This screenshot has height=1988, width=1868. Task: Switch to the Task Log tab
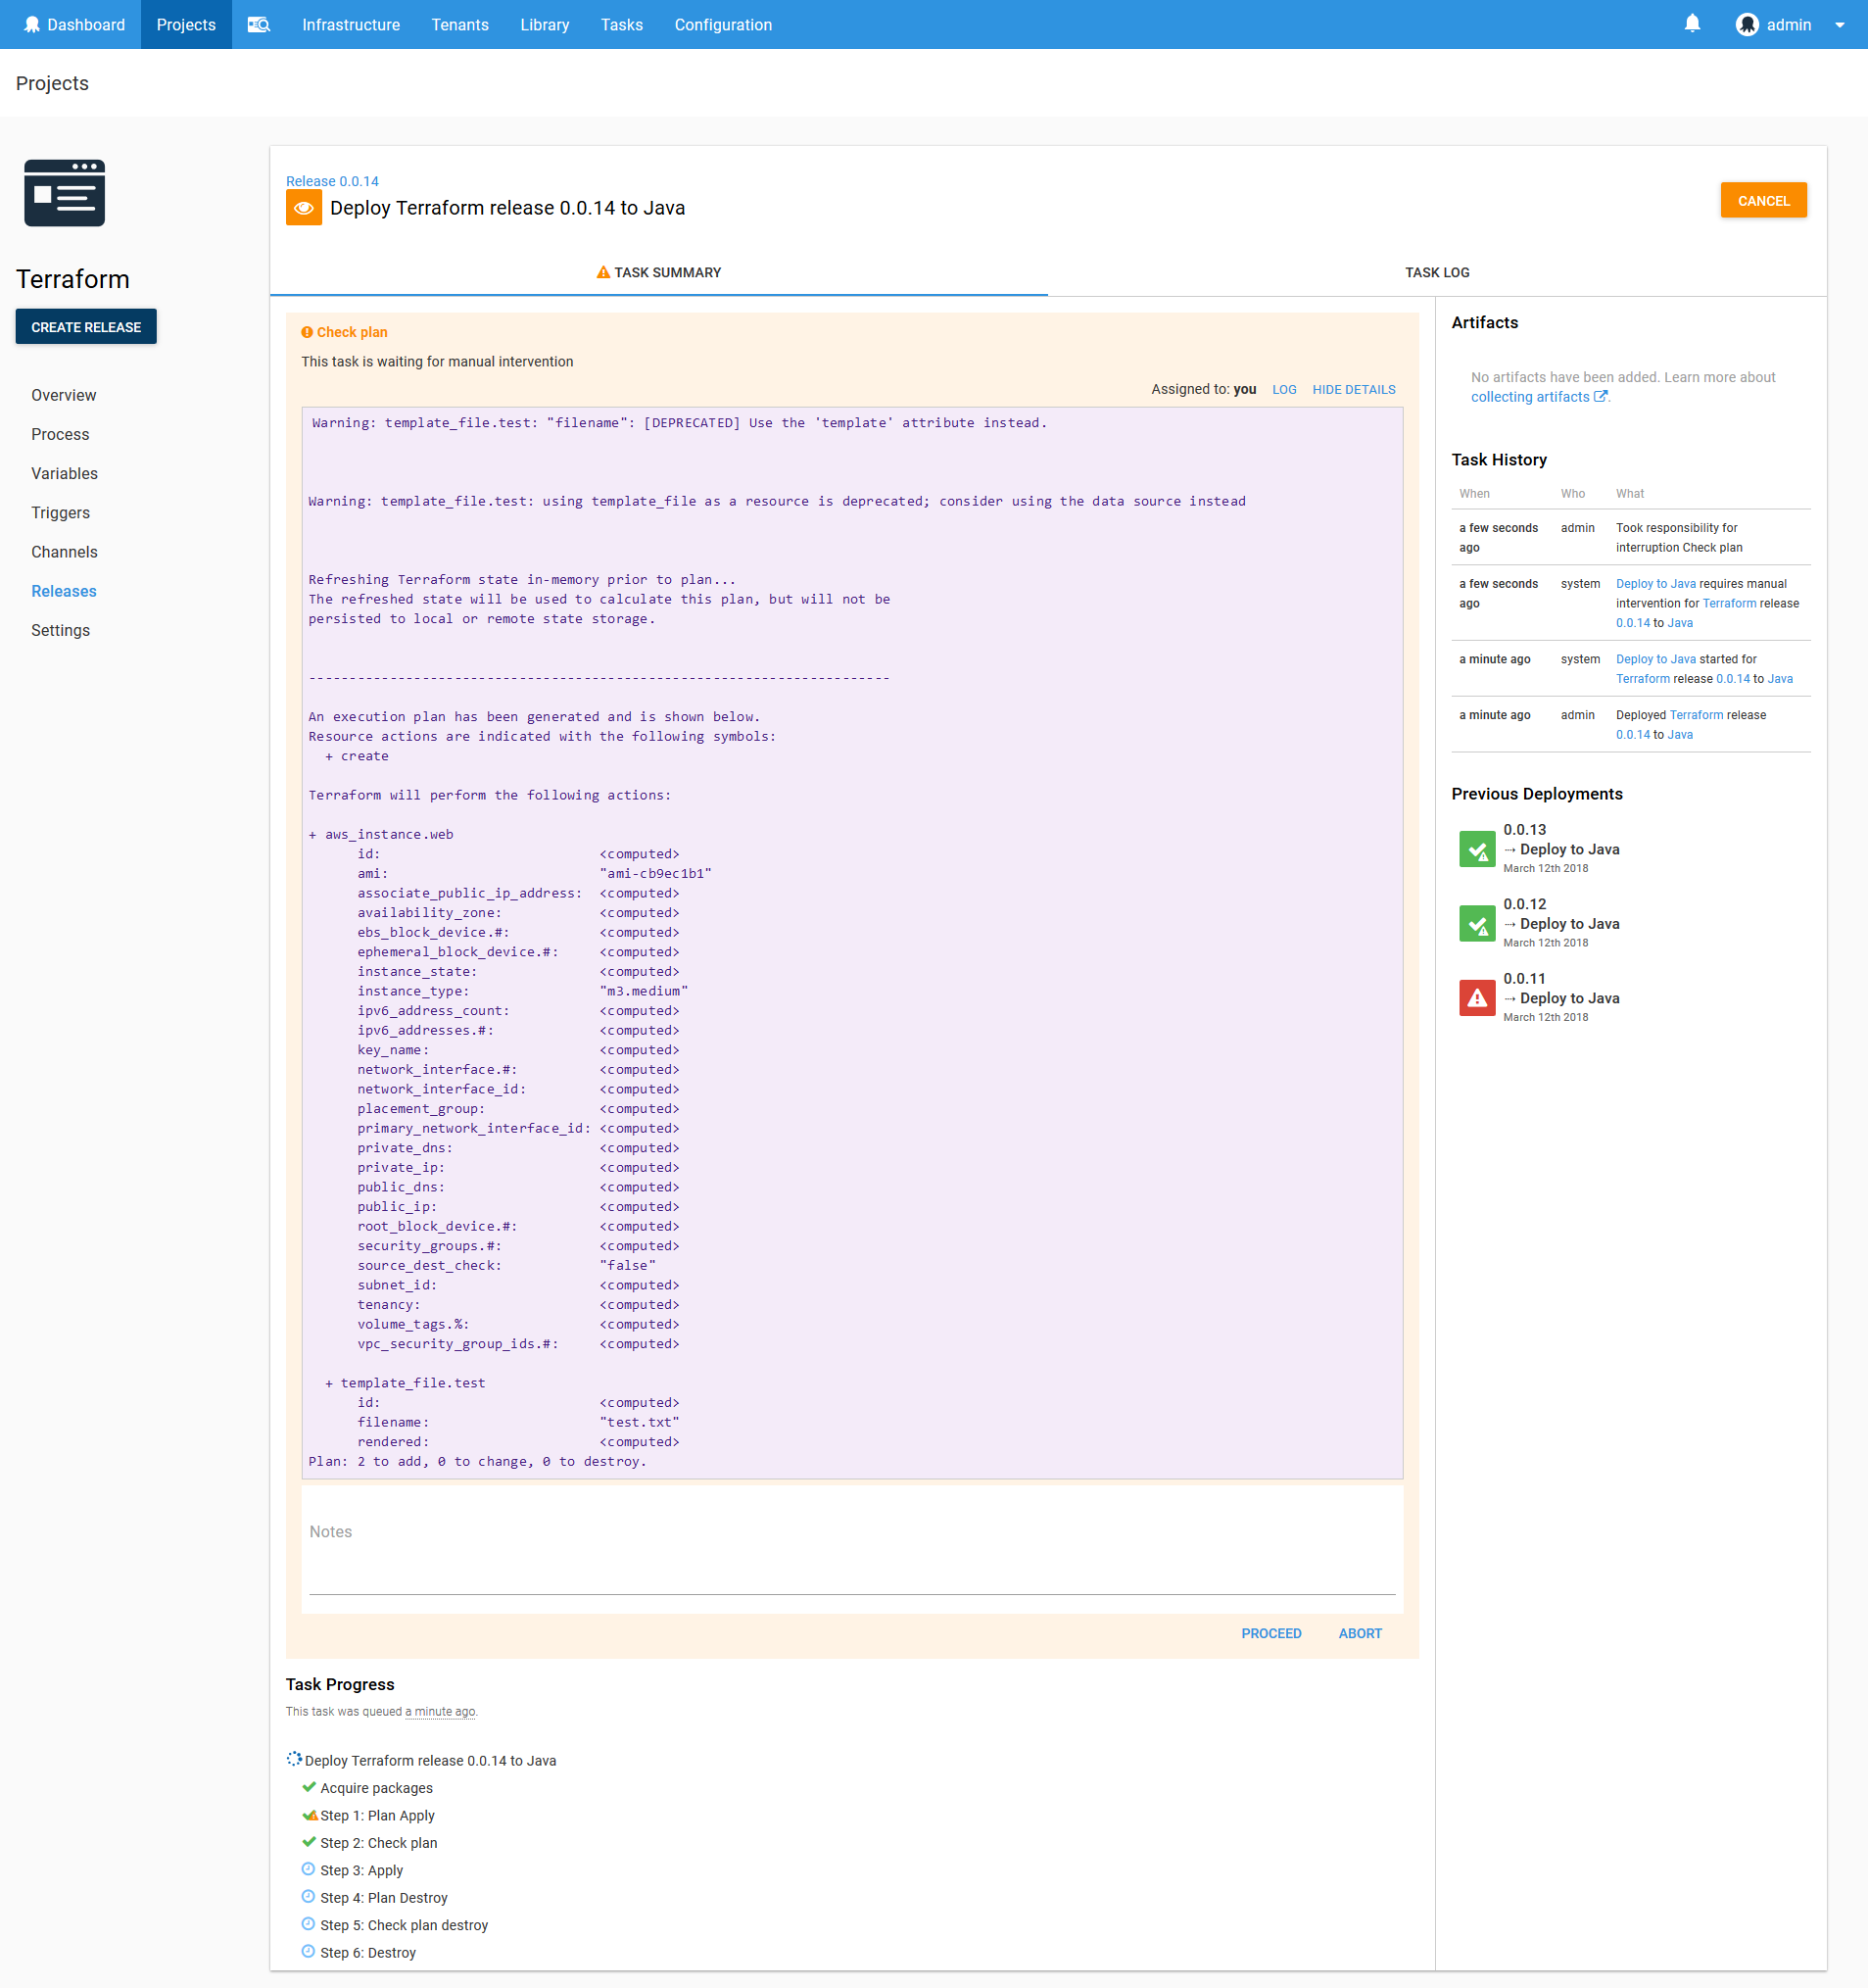[1436, 272]
